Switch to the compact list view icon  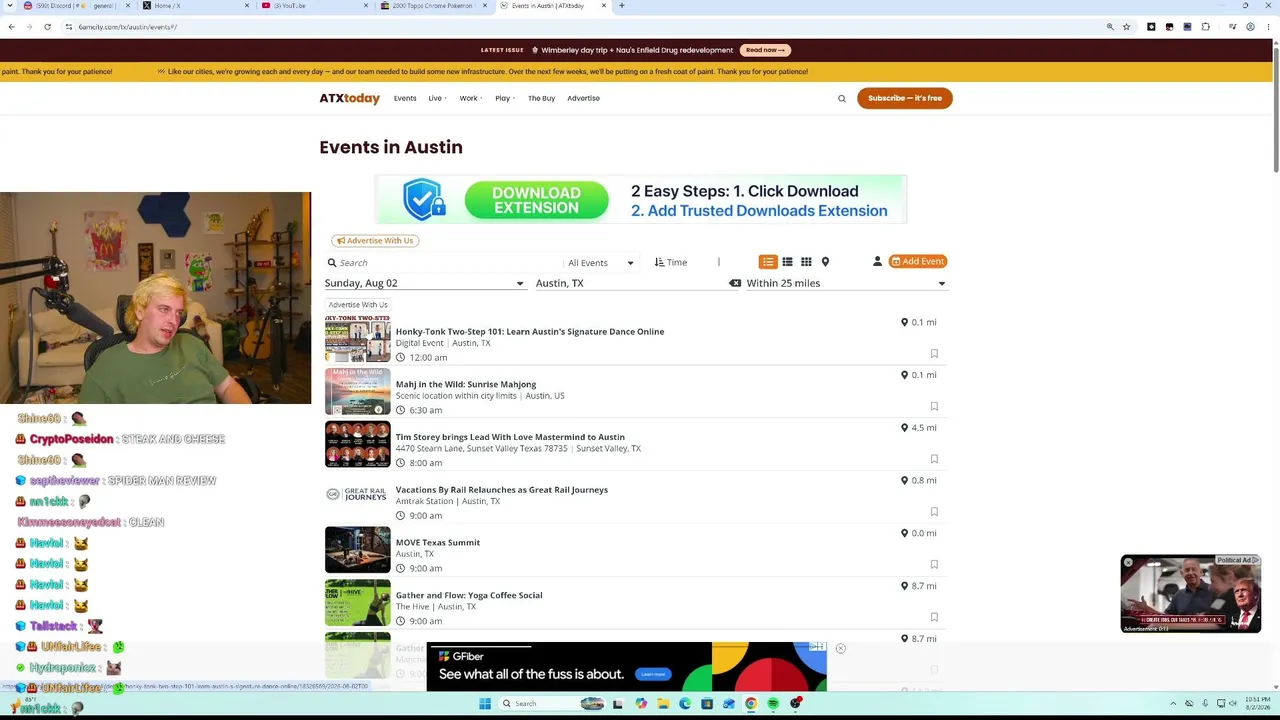(787, 262)
